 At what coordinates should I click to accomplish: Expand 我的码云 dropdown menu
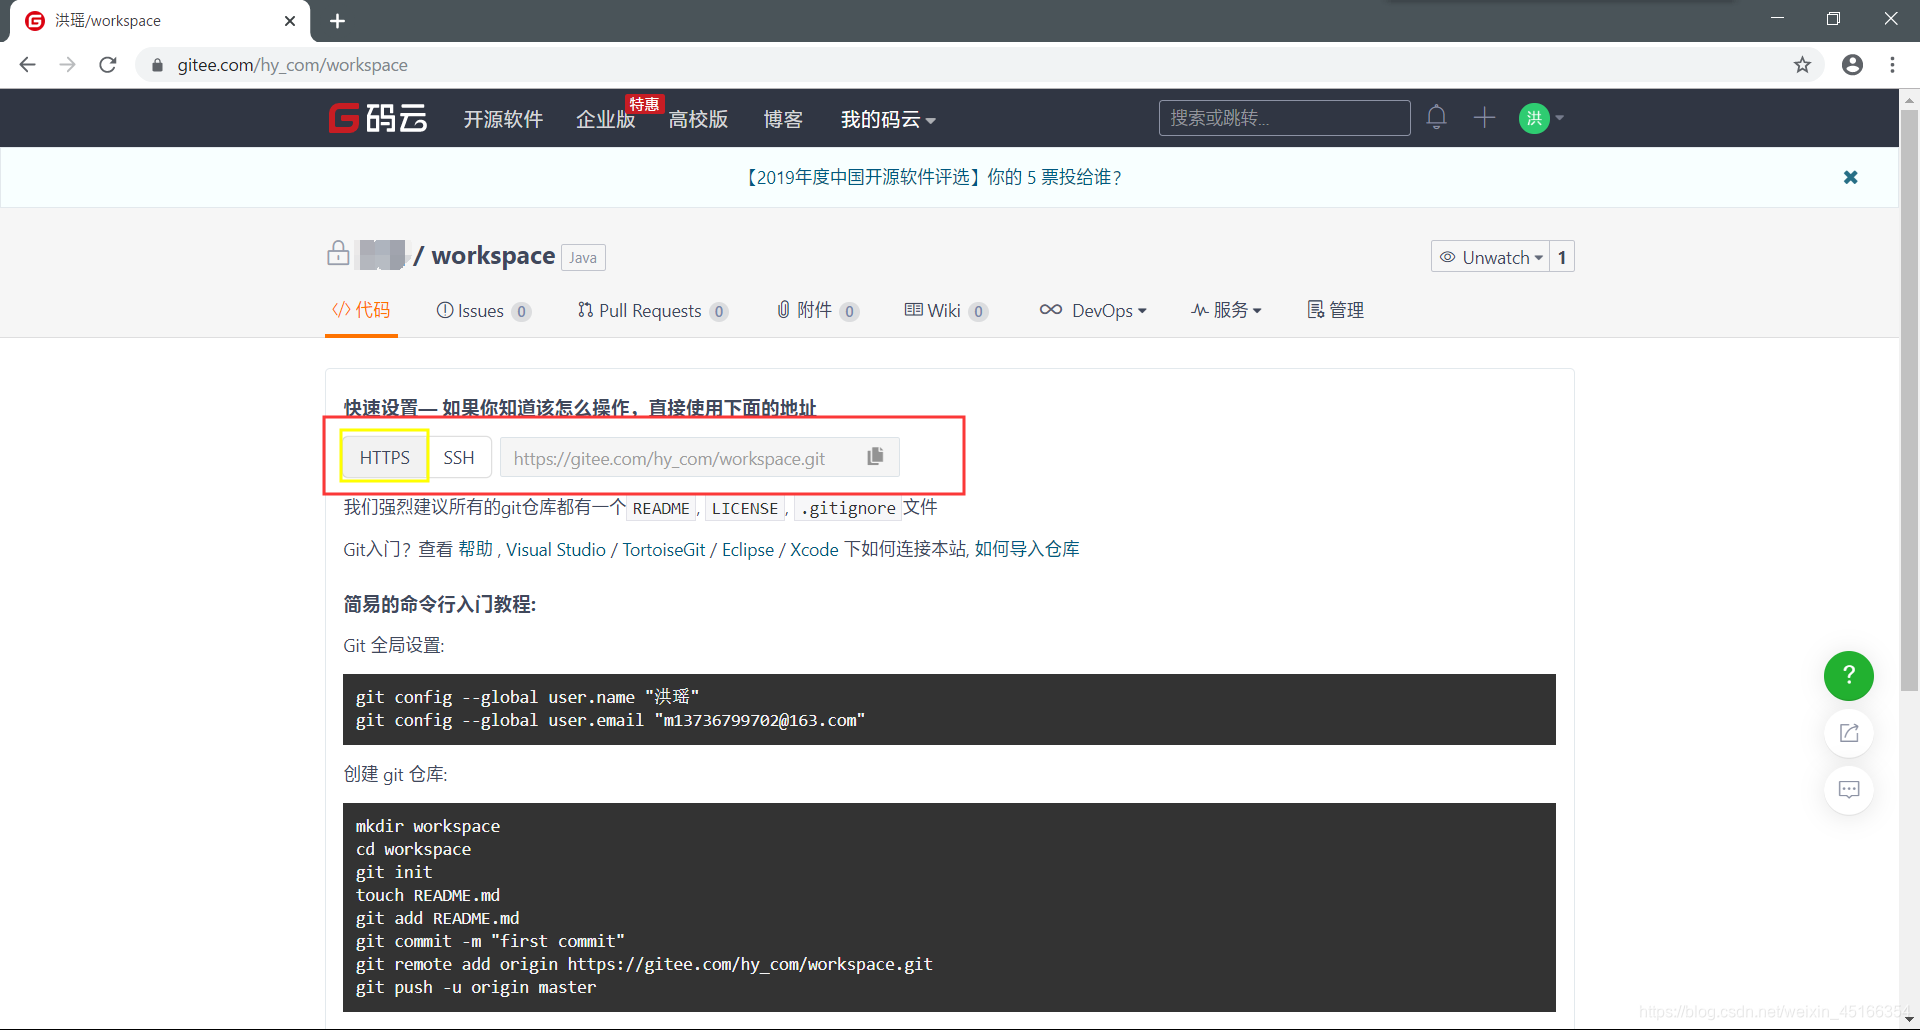tap(888, 119)
